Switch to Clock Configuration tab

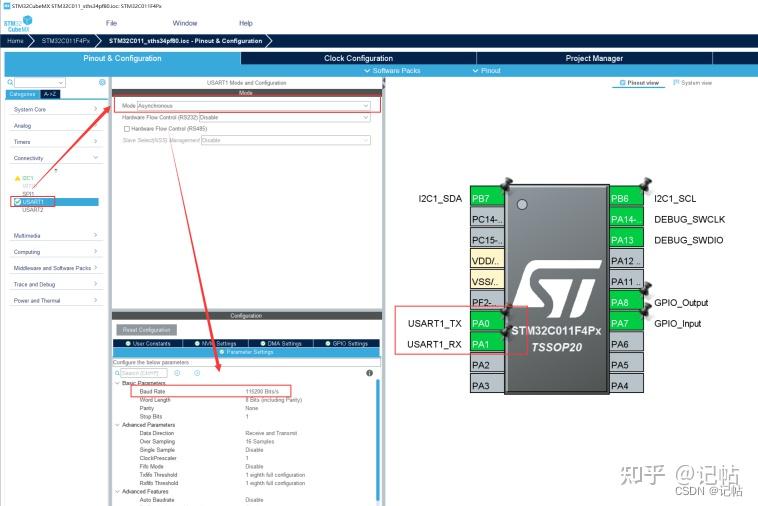(x=358, y=58)
